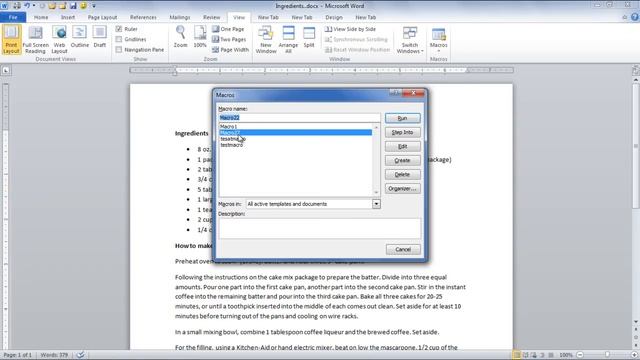Open the macro Organizer
This screenshot has height=360, width=640.
pyautogui.click(x=402, y=189)
